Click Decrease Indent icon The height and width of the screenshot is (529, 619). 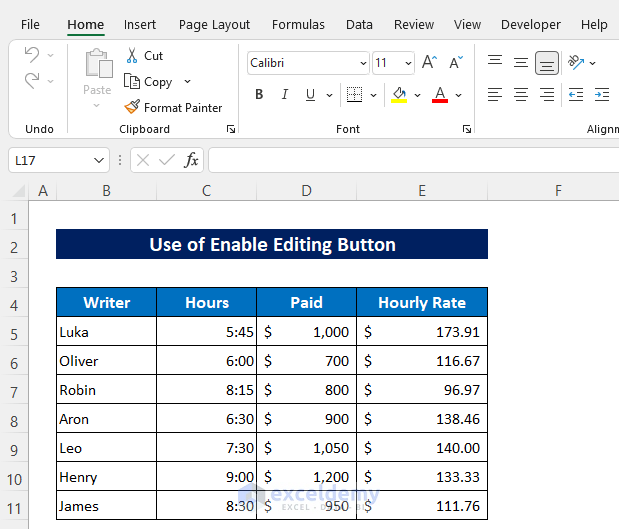click(576, 95)
